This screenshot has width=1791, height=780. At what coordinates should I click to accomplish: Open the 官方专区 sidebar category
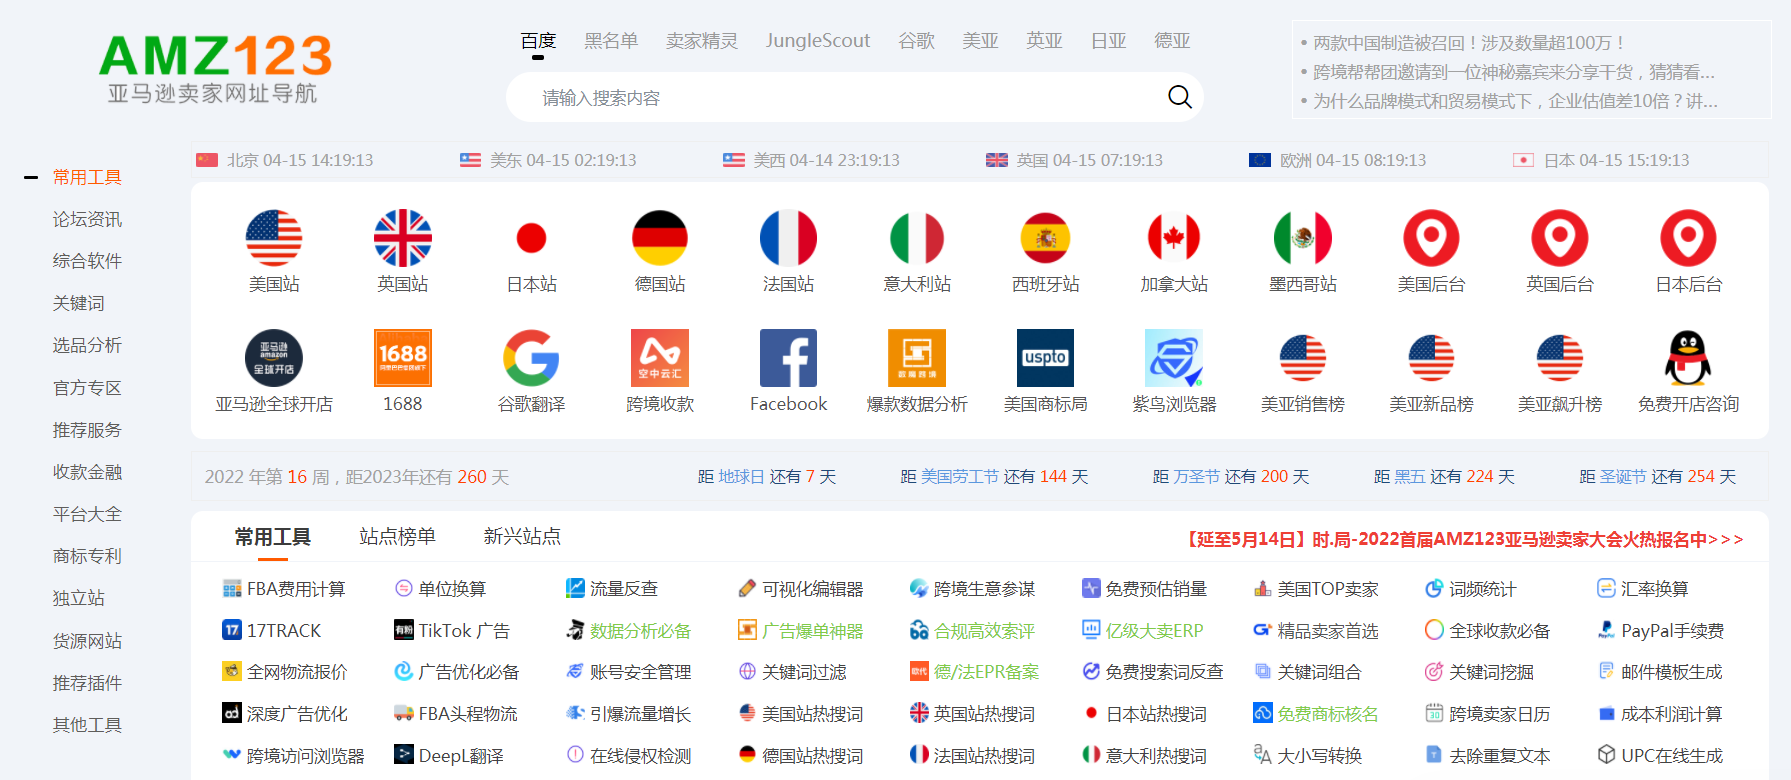87,388
